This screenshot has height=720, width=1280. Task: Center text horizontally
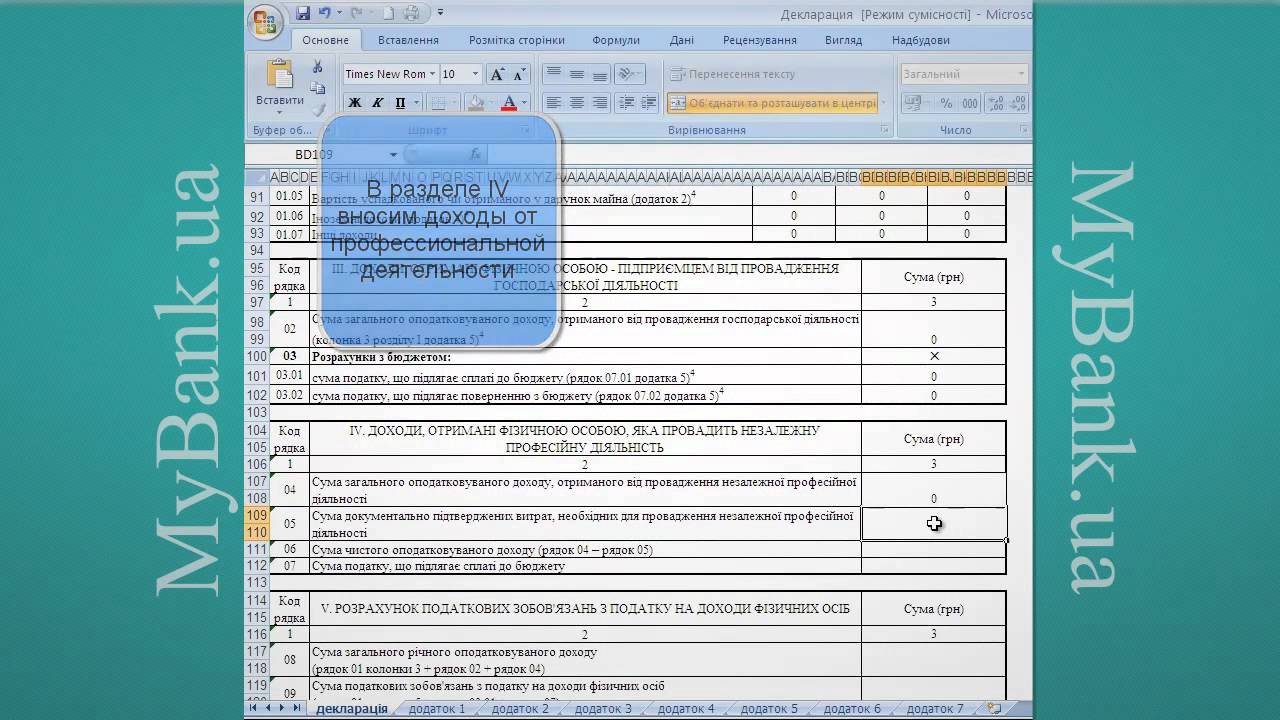coord(576,102)
